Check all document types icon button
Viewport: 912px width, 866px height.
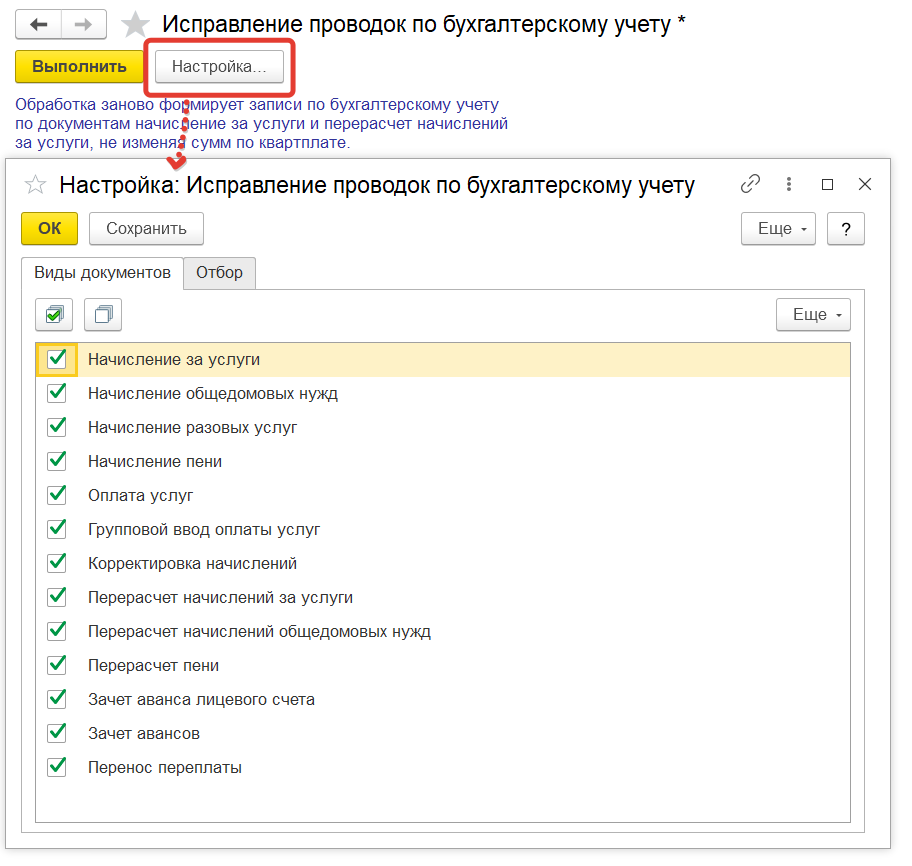(54, 315)
